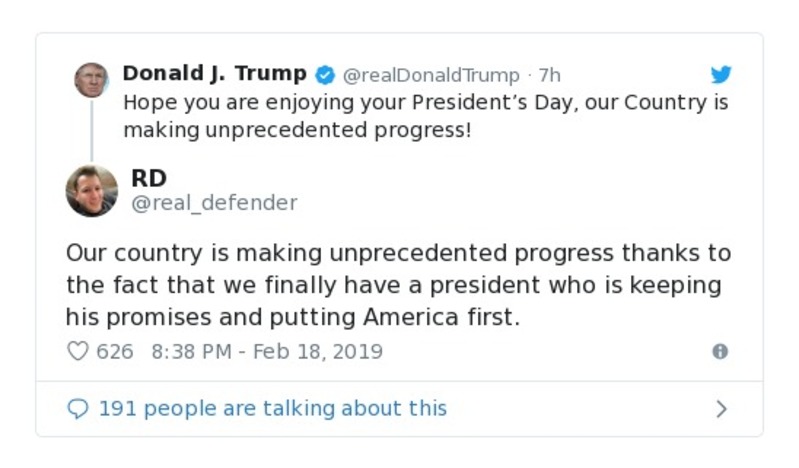This screenshot has width=799, height=468.
Task: Click the 7h timestamp on Trump's tweet
Action: click(550, 76)
